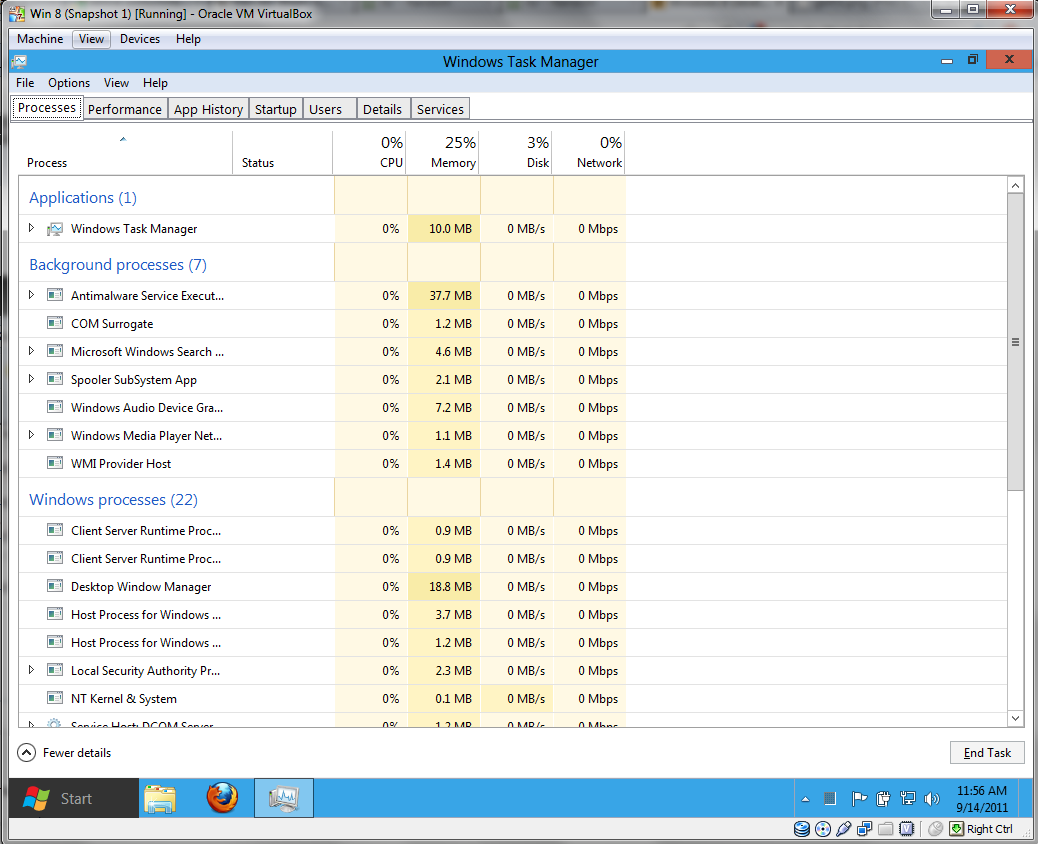The width and height of the screenshot is (1038, 844).
Task: Click the Windows Task Manager process icon
Action: tap(55, 229)
